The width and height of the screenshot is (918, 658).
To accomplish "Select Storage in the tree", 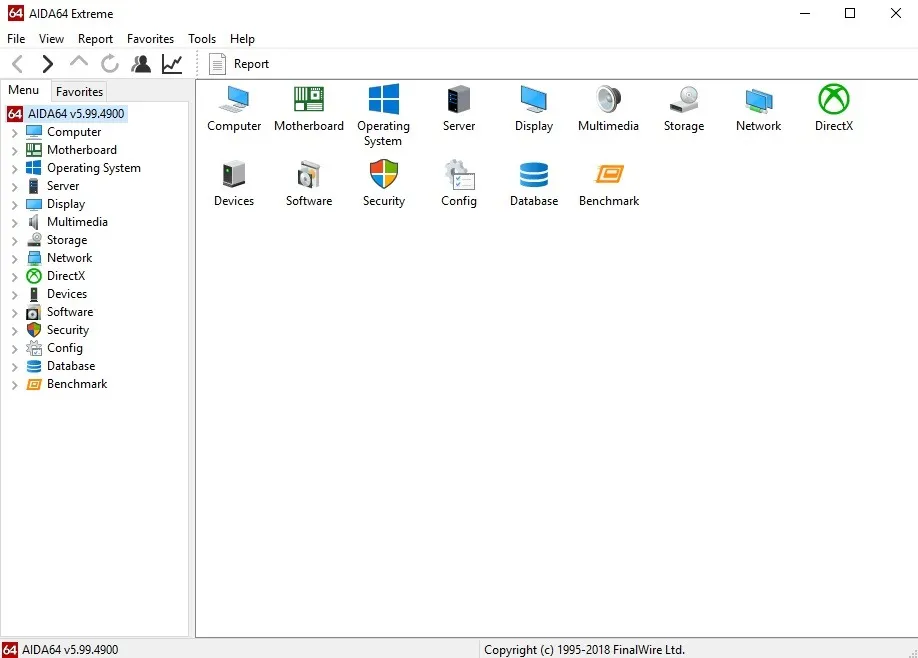I will (x=67, y=240).
